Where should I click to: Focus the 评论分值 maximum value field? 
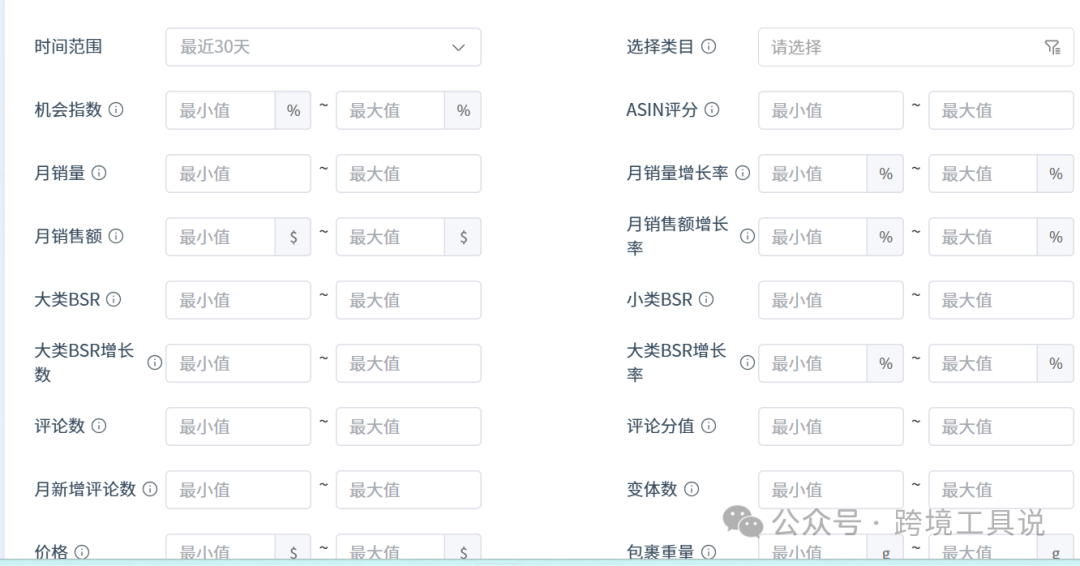[1001, 427]
